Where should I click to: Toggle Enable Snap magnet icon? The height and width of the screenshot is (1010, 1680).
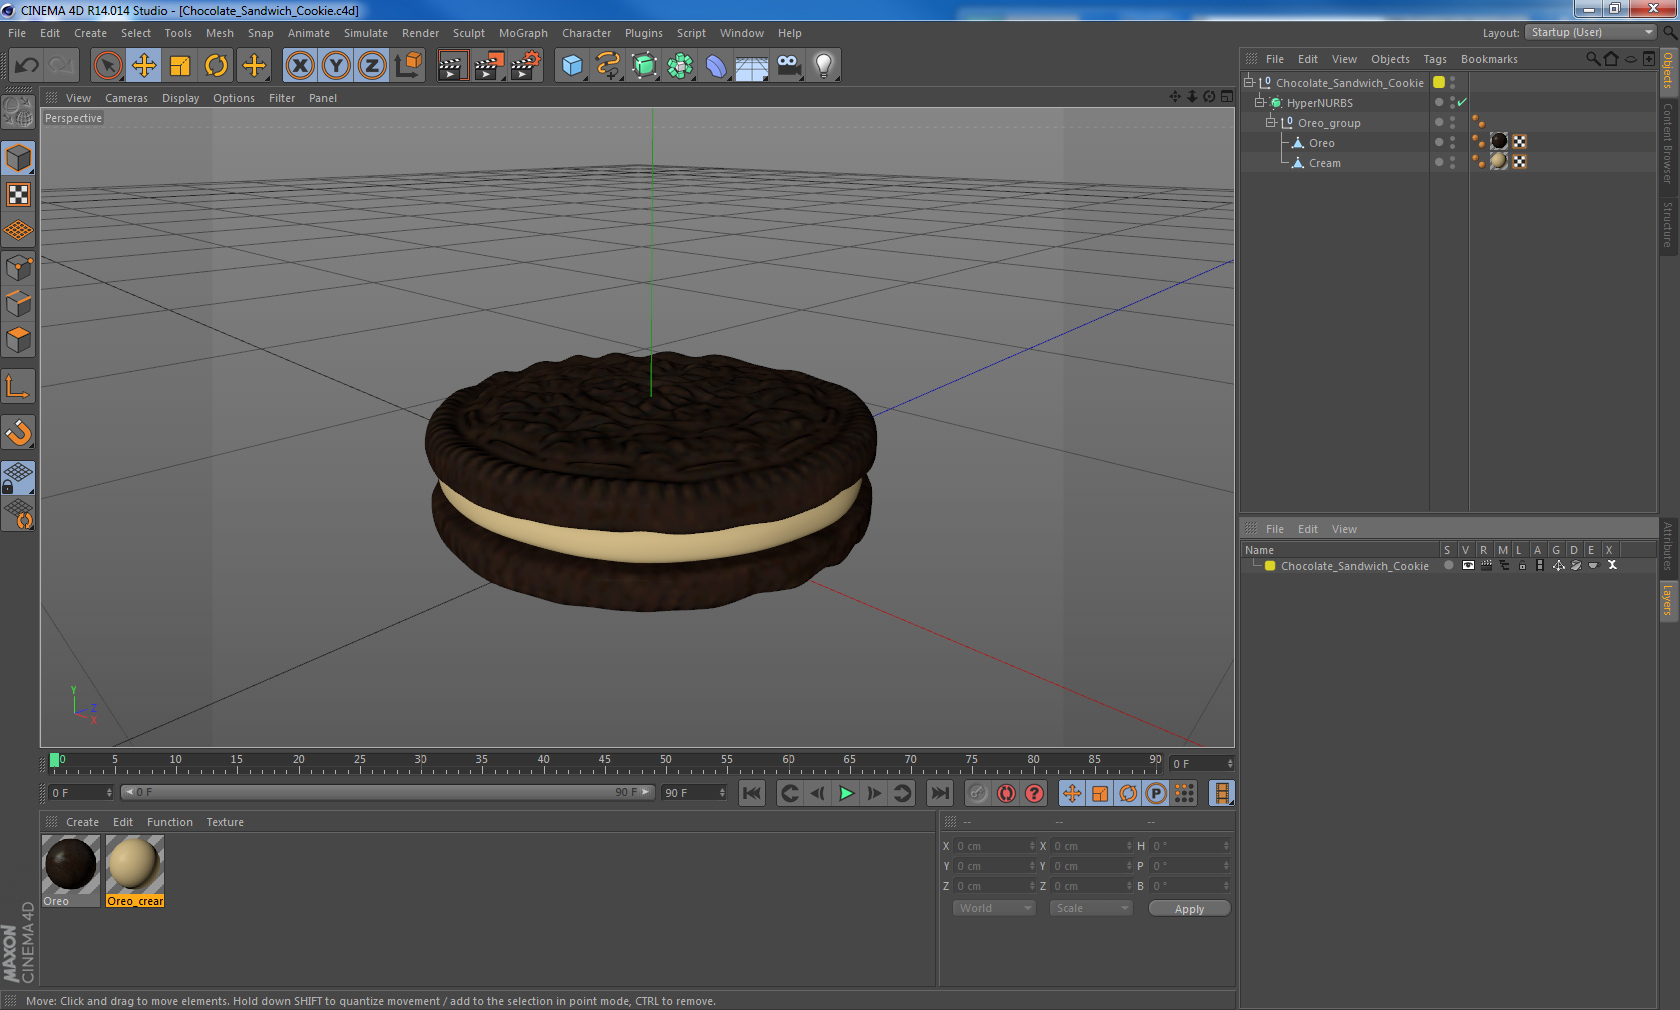pos(18,432)
